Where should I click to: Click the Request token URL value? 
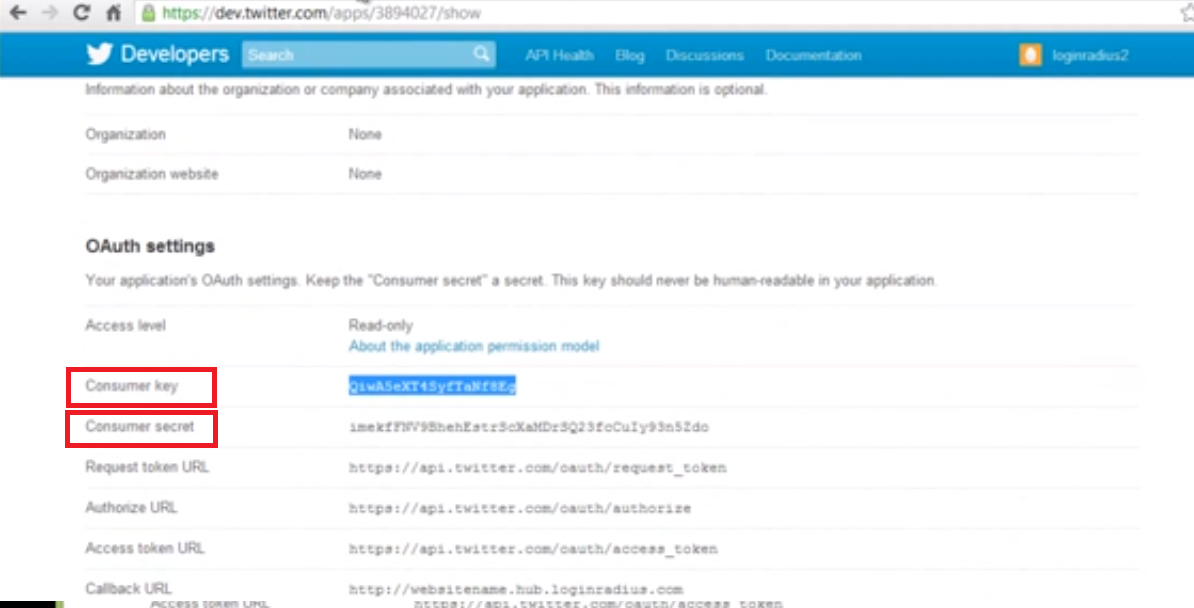coord(538,468)
